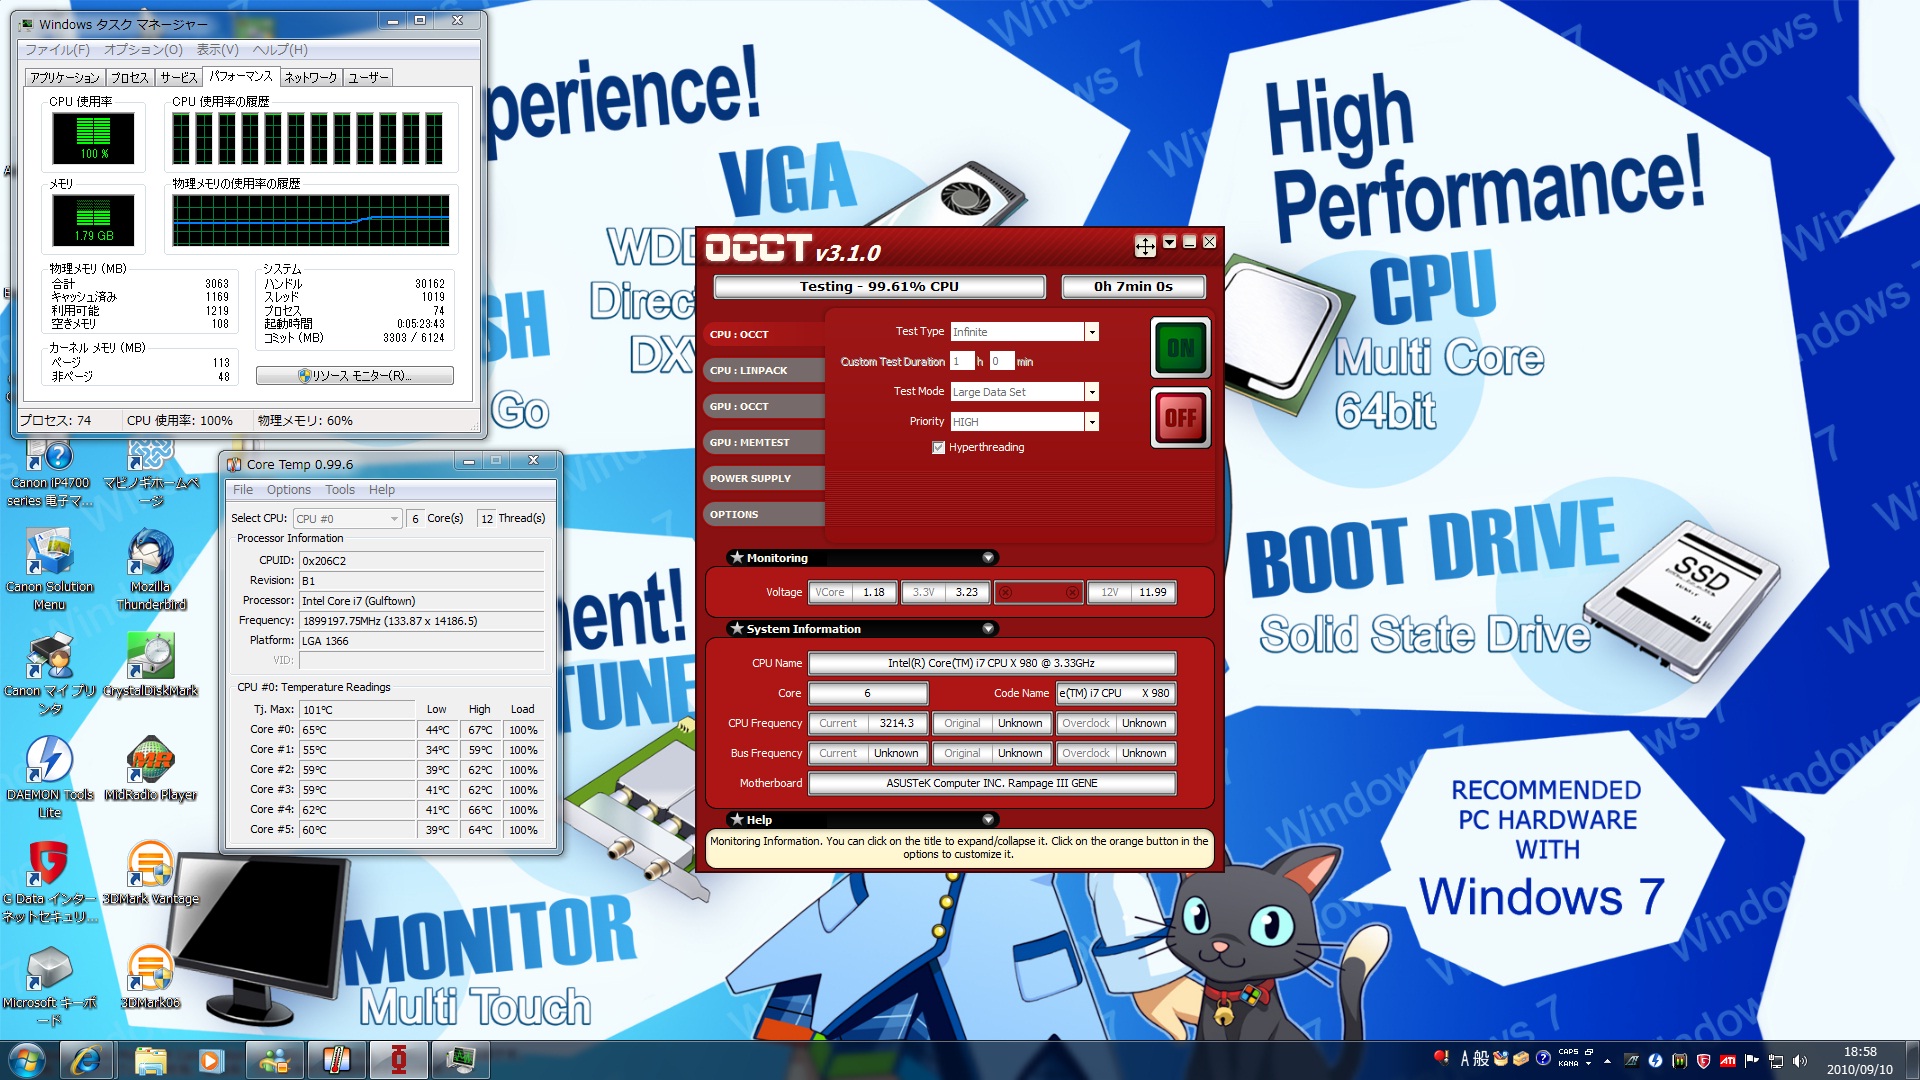1920x1080 pixels.
Task: Open the Options menu in Core Temp
Action: click(x=288, y=490)
